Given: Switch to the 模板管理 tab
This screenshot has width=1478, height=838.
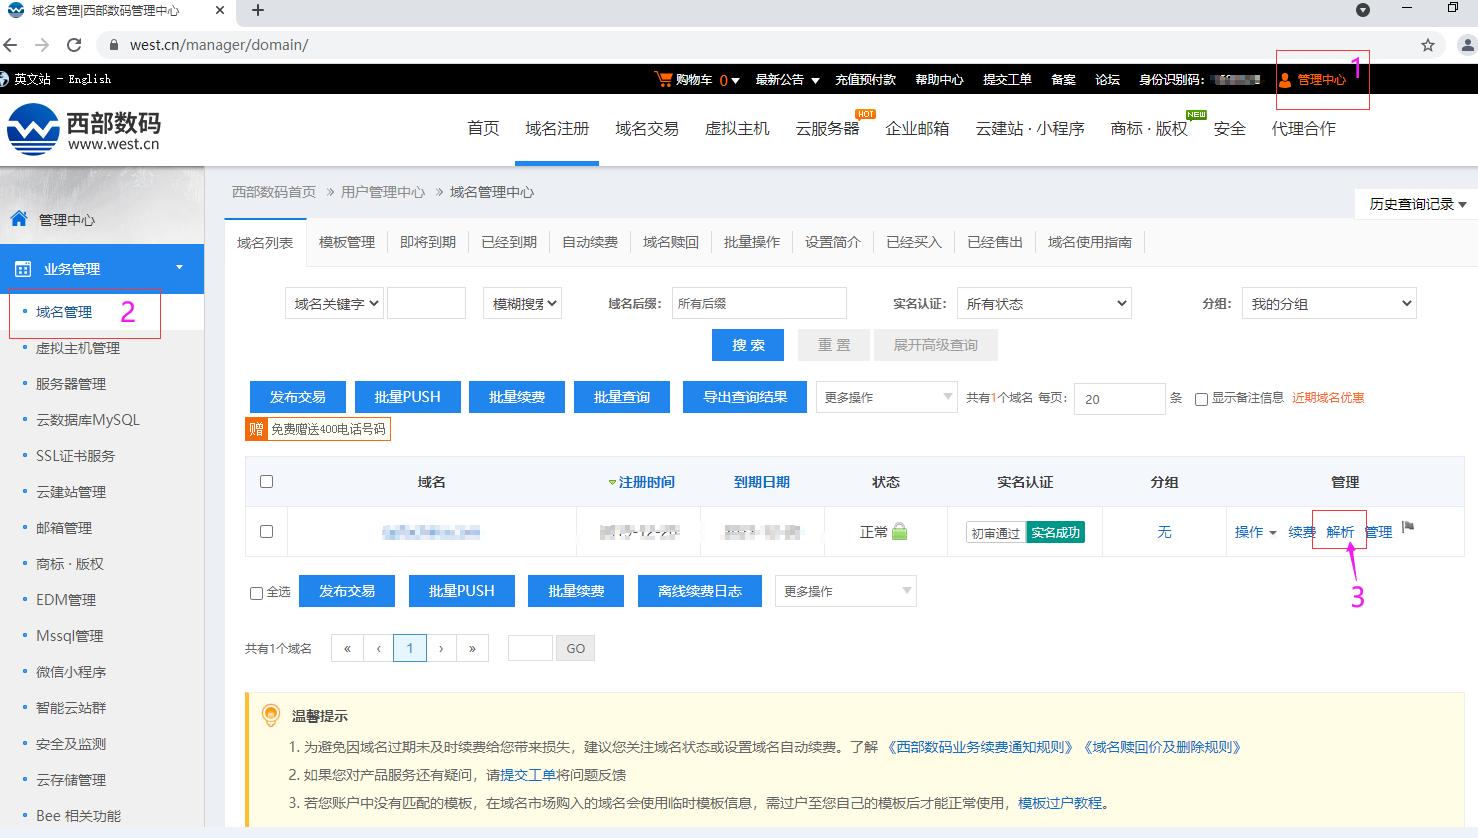Looking at the screenshot, I should (347, 242).
